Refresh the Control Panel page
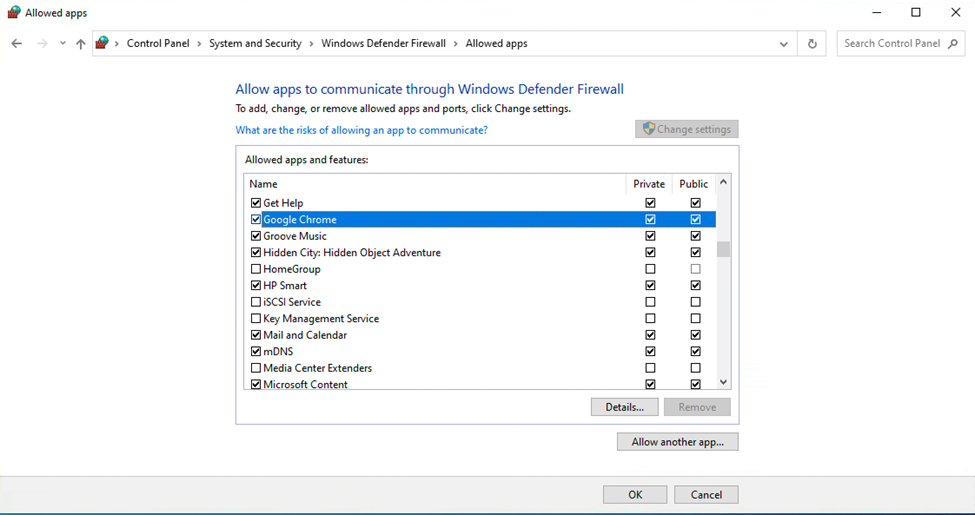 click(x=812, y=44)
